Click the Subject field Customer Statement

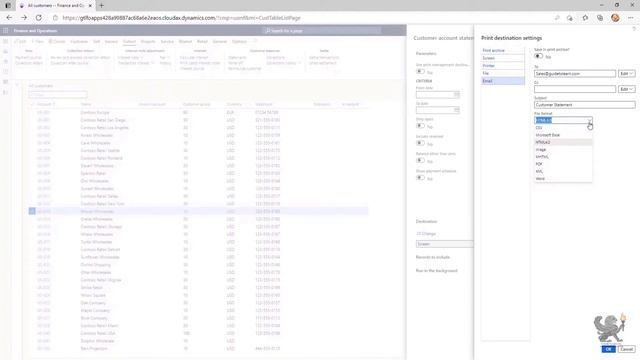584,105
